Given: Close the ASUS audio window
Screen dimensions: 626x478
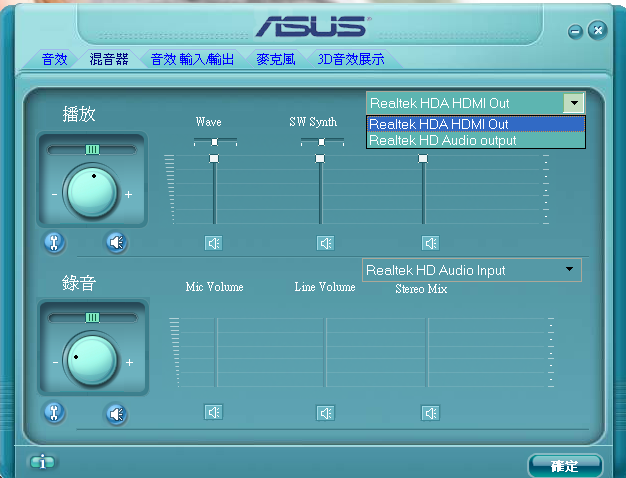Looking at the screenshot, I should click(x=598, y=30).
